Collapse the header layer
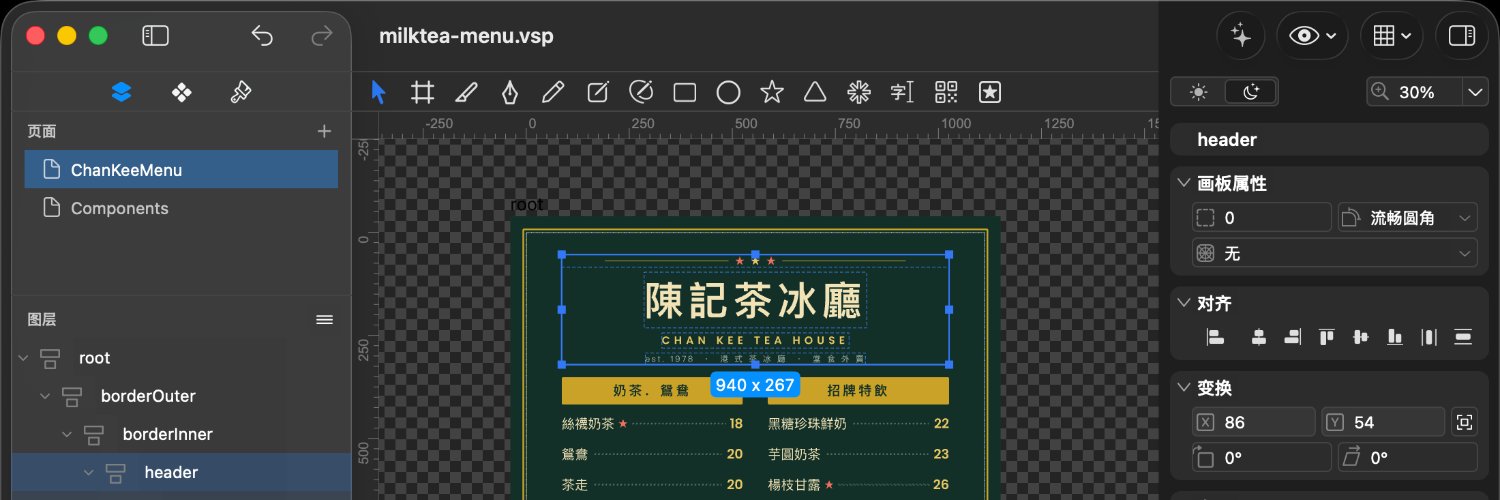Image resolution: width=1500 pixels, height=500 pixels. click(88, 472)
